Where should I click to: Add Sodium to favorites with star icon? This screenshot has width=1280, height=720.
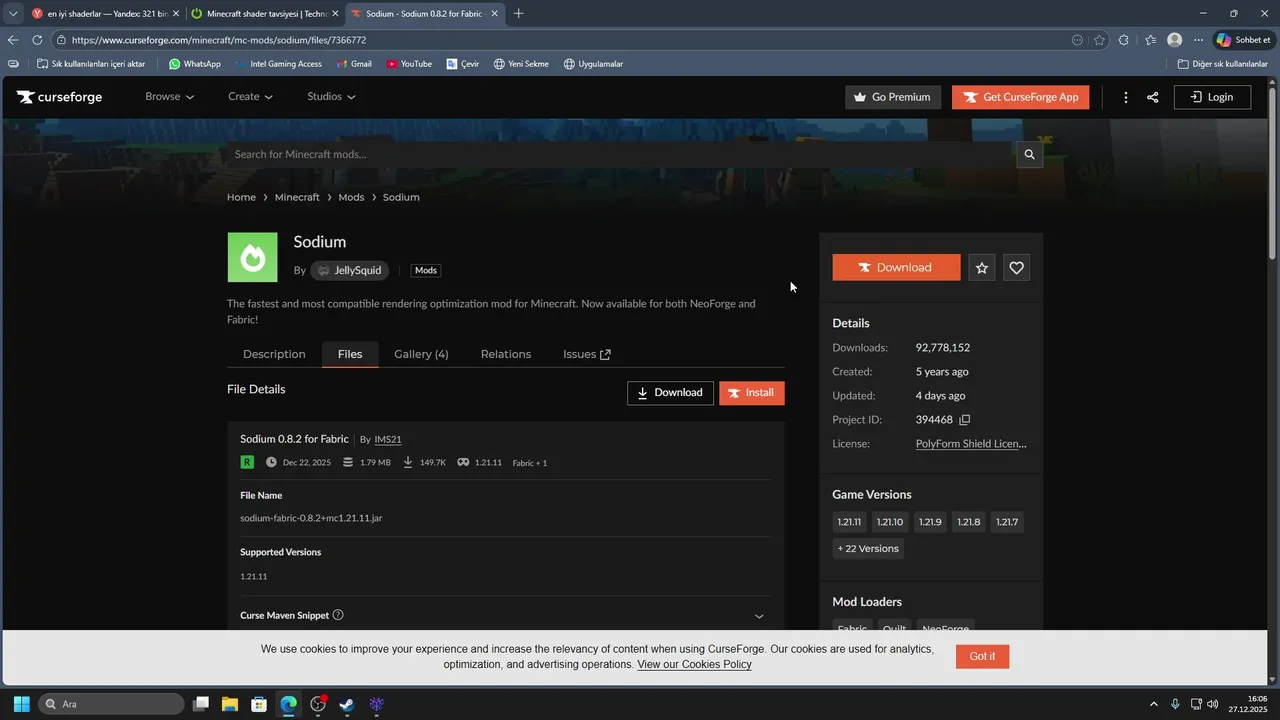tap(982, 268)
